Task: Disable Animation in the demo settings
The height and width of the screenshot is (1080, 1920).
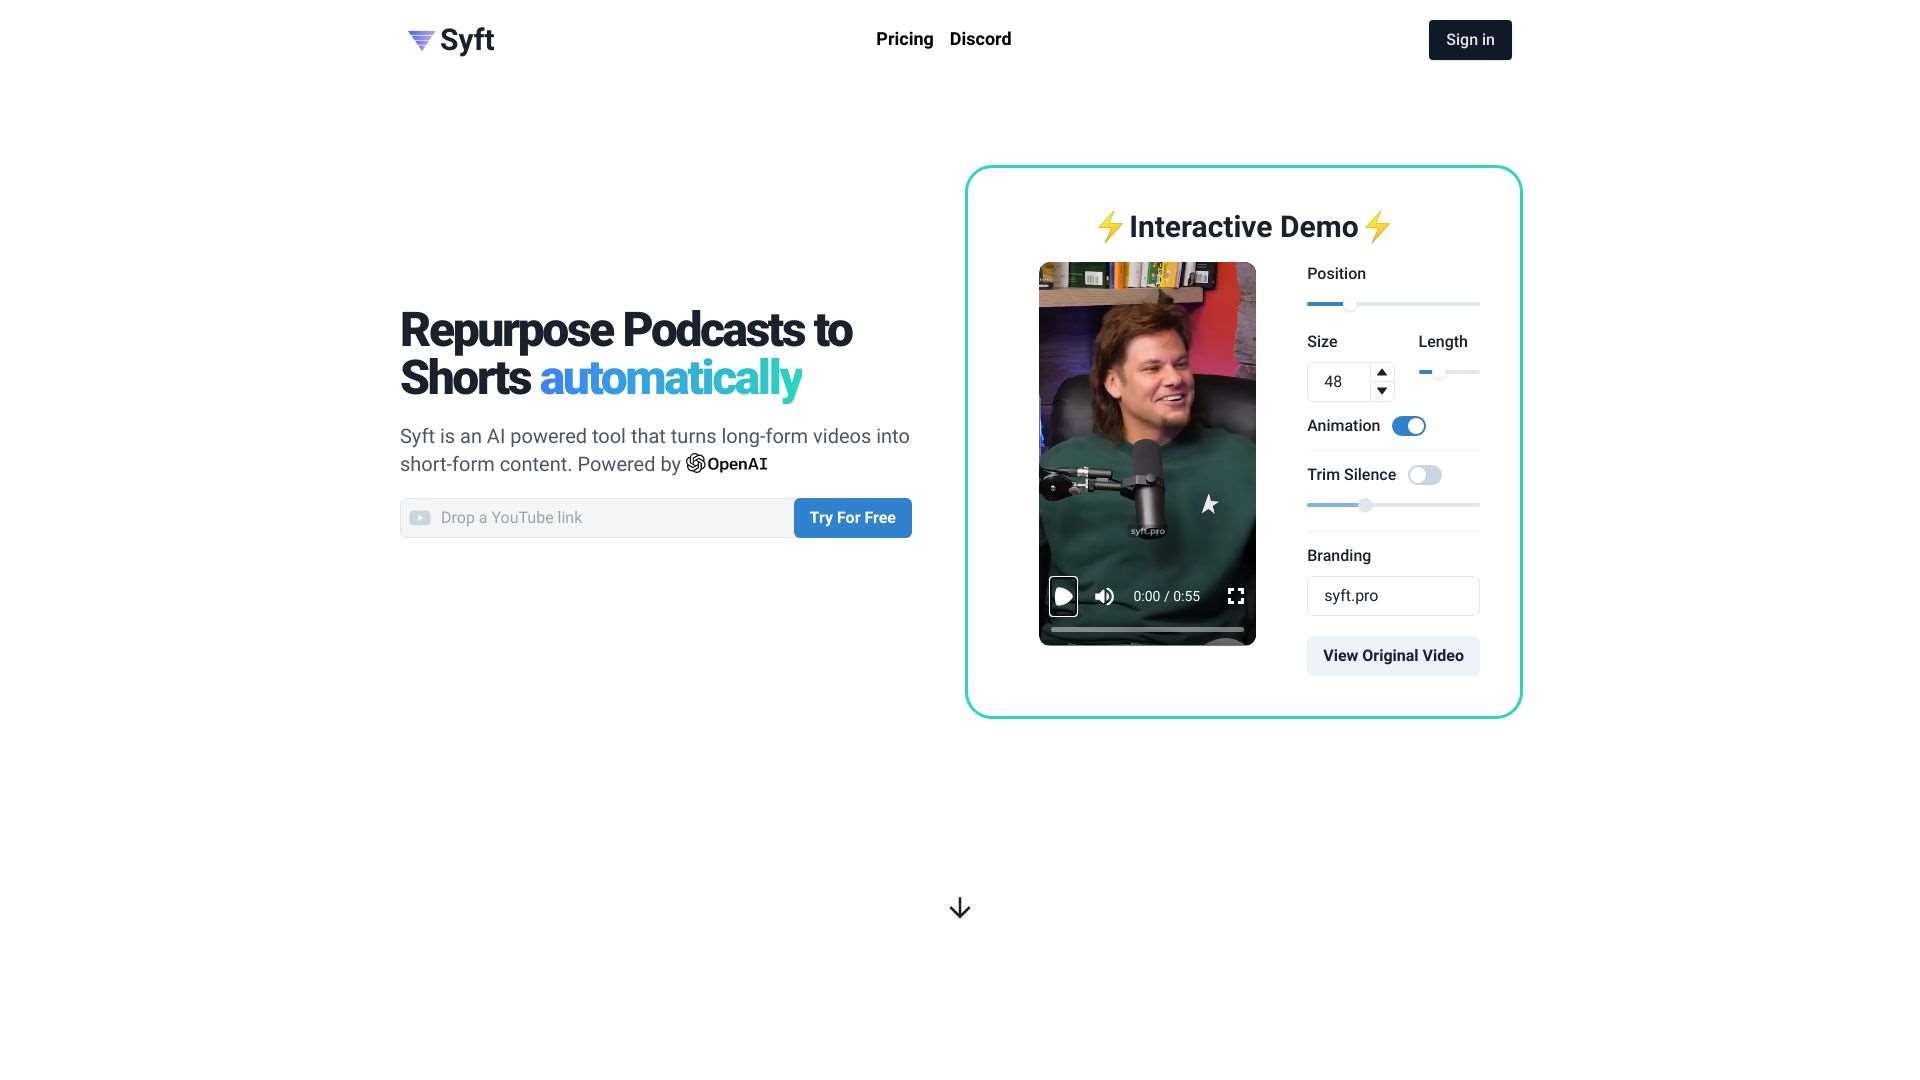Action: coord(1409,425)
